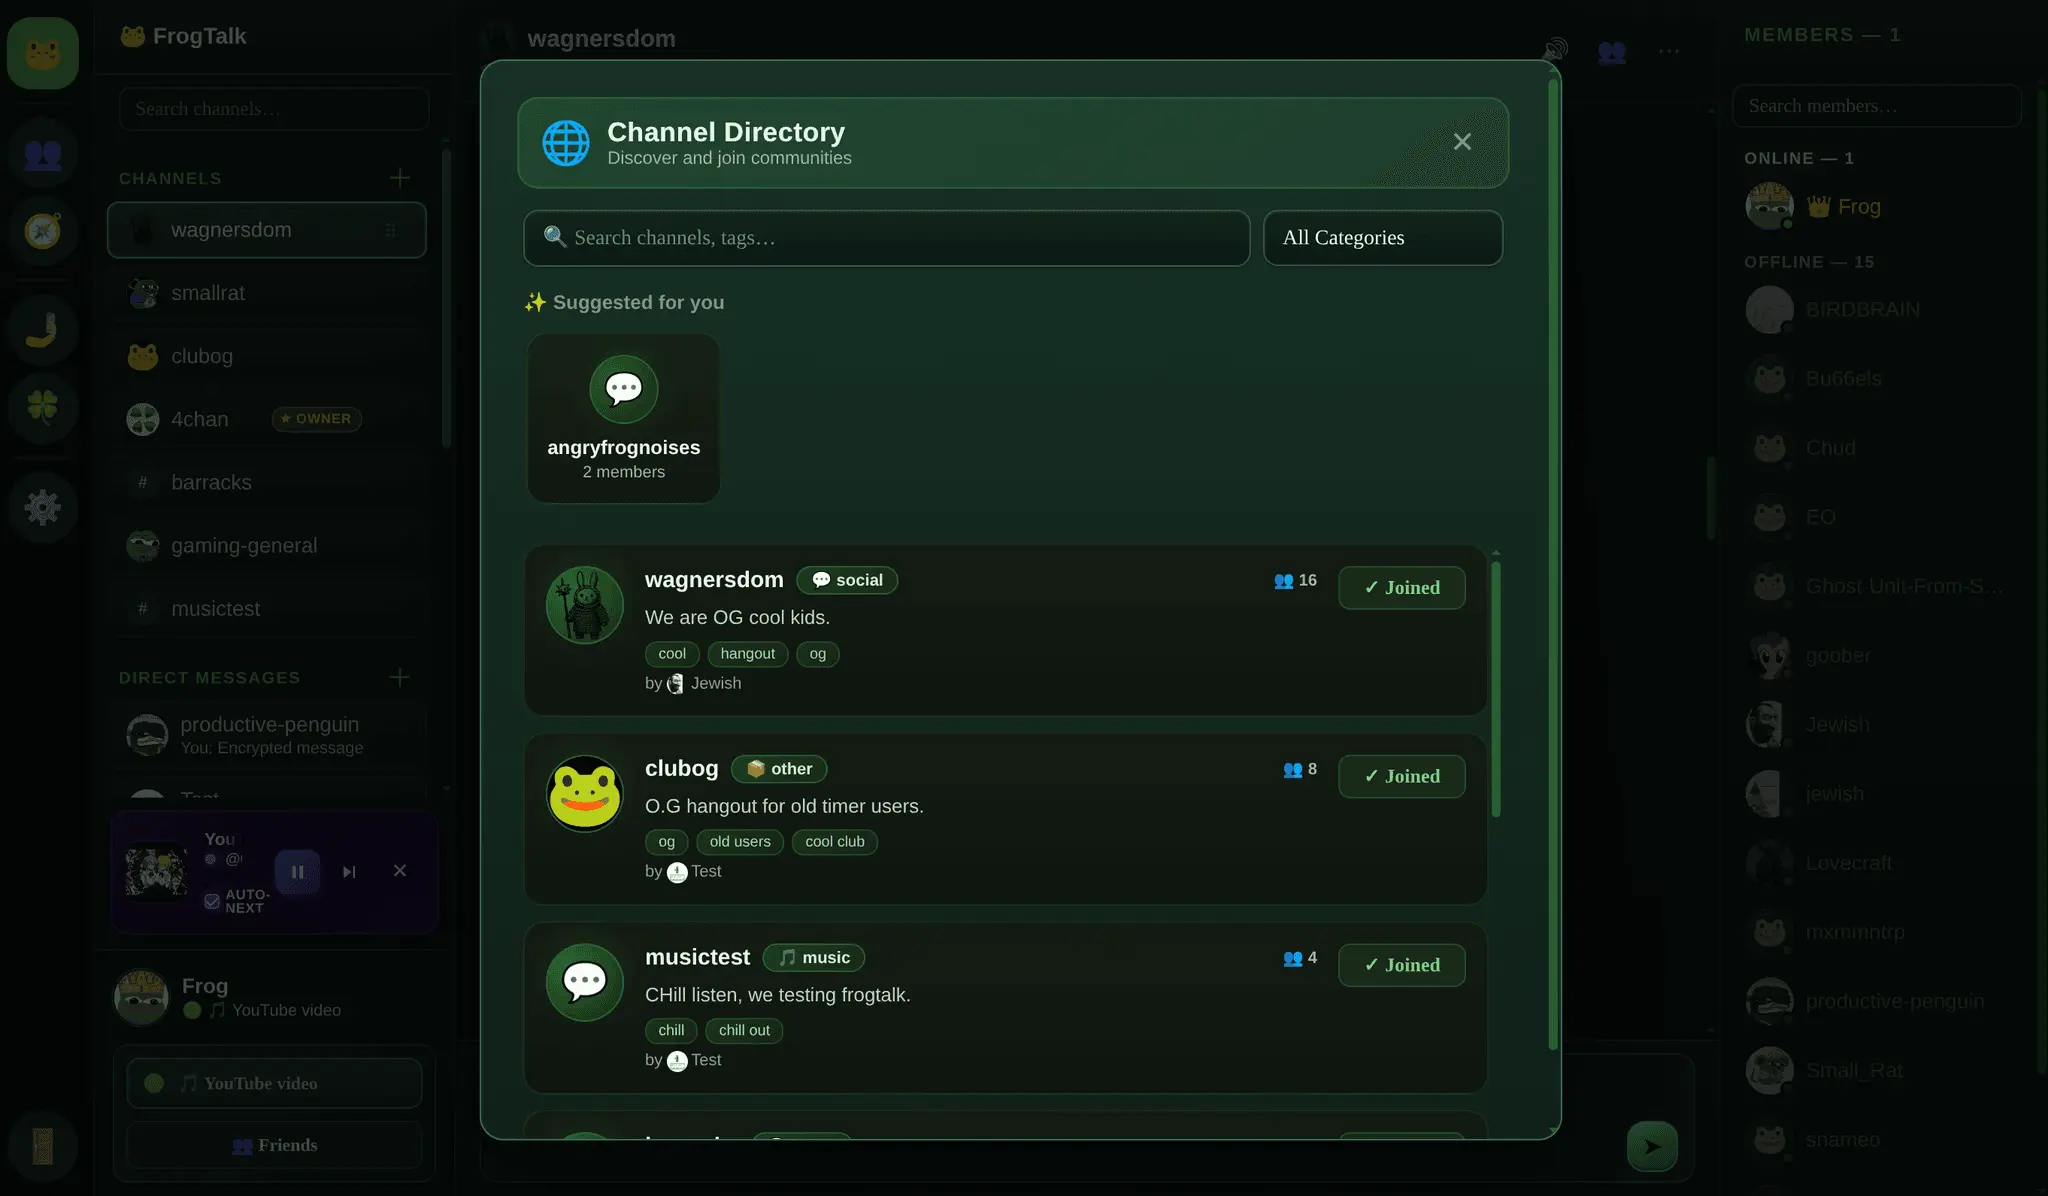The image size is (2048, 1196).
Task: Open the four-leaf clover icon in the left rail
Action: pyautogui.click(x=43, y=408)
